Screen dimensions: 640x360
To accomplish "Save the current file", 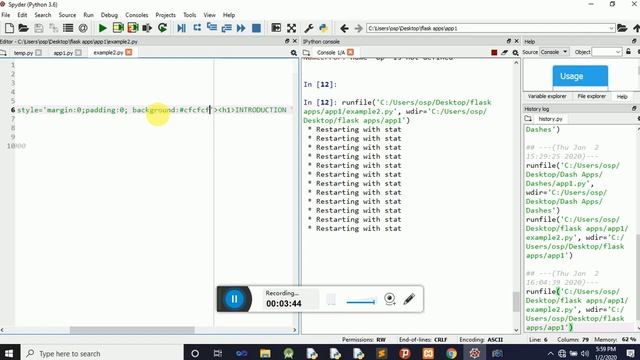I will pos(38,28).
